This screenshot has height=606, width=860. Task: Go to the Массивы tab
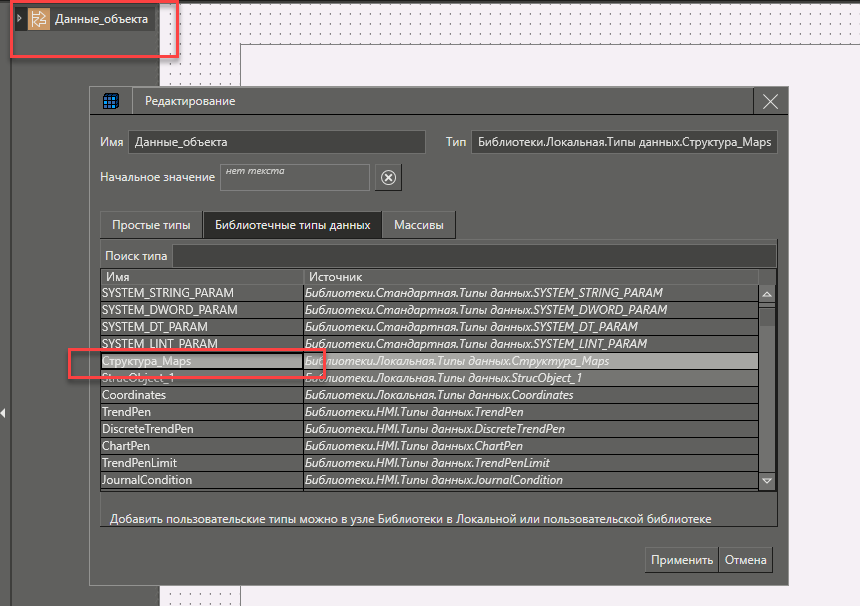point(419,225)
